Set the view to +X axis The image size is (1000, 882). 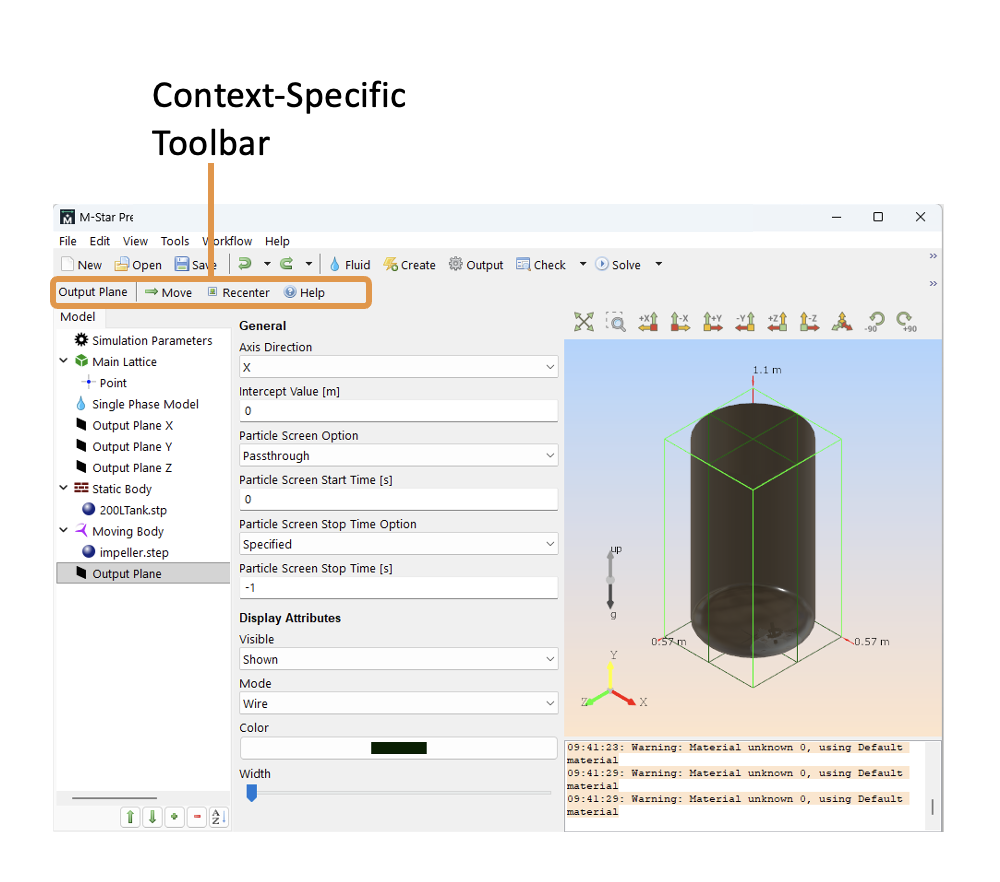(x=648, y=321)
